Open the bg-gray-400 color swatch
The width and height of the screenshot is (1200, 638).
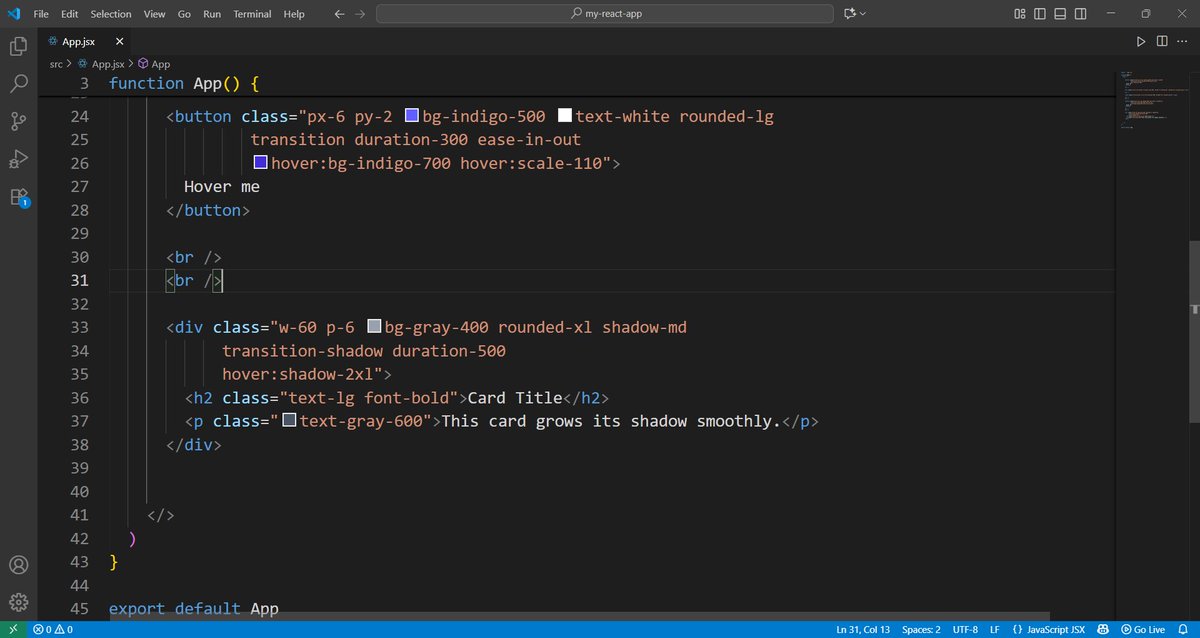374,326
